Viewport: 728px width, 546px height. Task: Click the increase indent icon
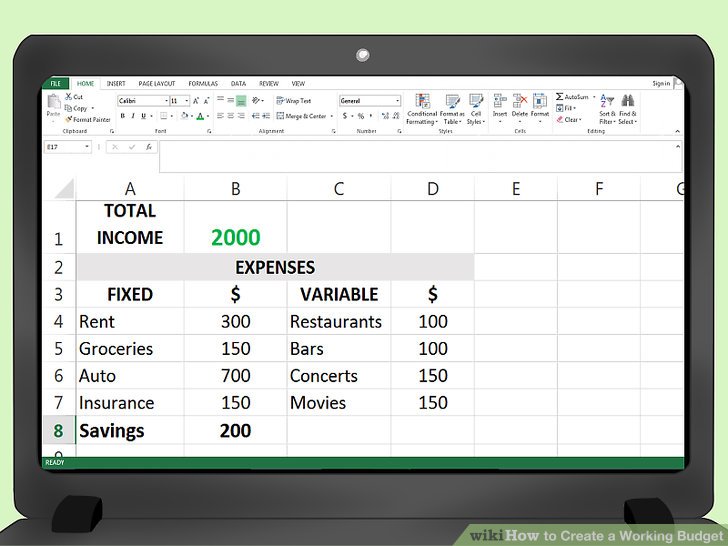266,116
